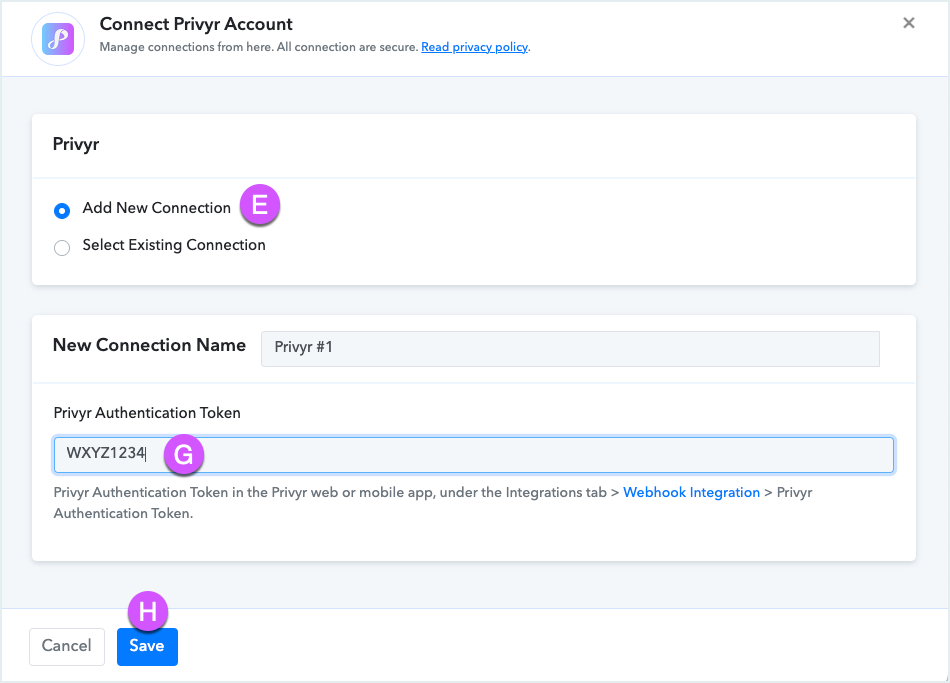This screenshot has width=950, height=683.
Task: Focus the Privyr Authentication Token input
Action: pos(474,455)
